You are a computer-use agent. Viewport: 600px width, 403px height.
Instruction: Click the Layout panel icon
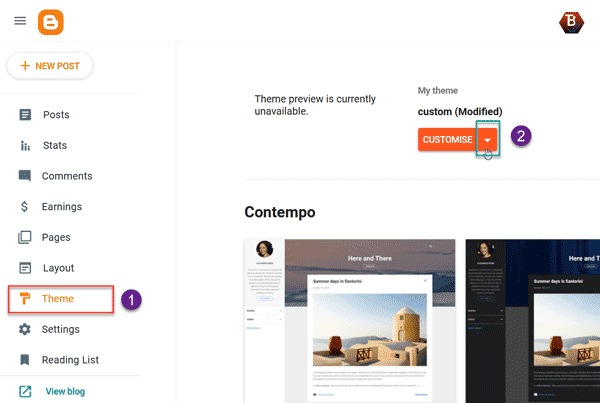[x=25, y=268]
